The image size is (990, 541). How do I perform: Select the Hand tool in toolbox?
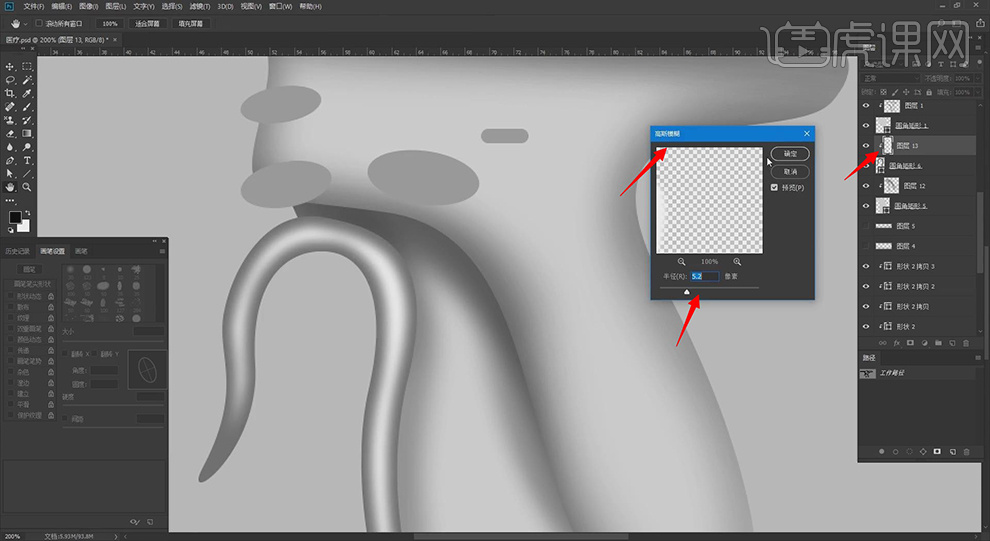10,187
